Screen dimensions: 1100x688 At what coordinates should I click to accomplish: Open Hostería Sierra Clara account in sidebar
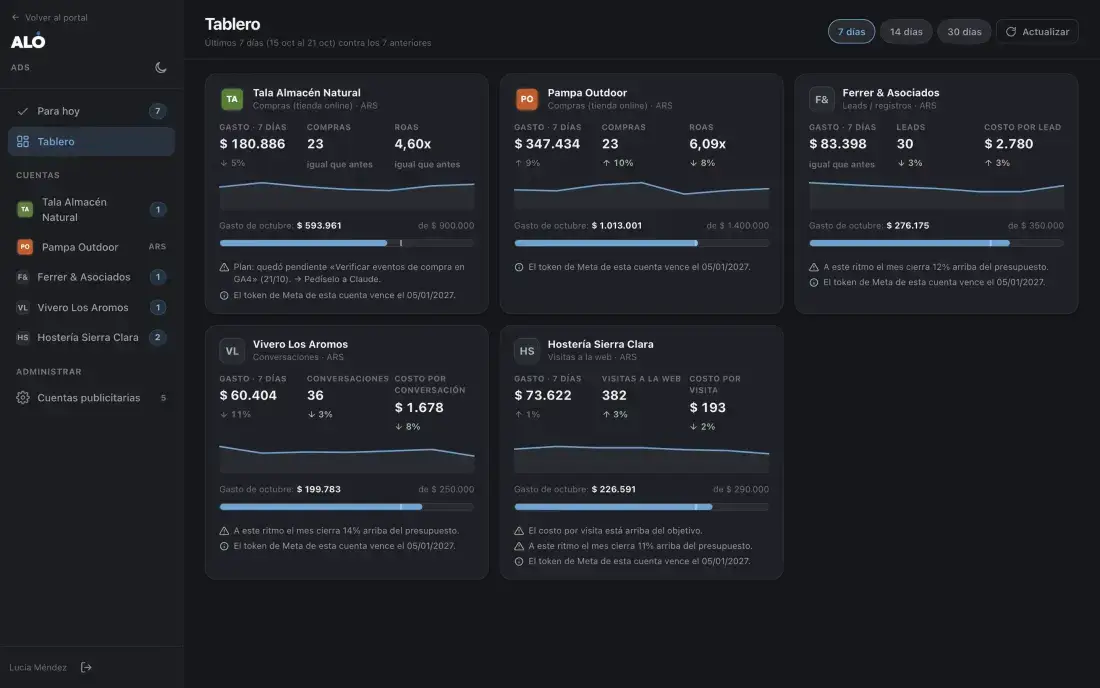[x=91, y=337]
